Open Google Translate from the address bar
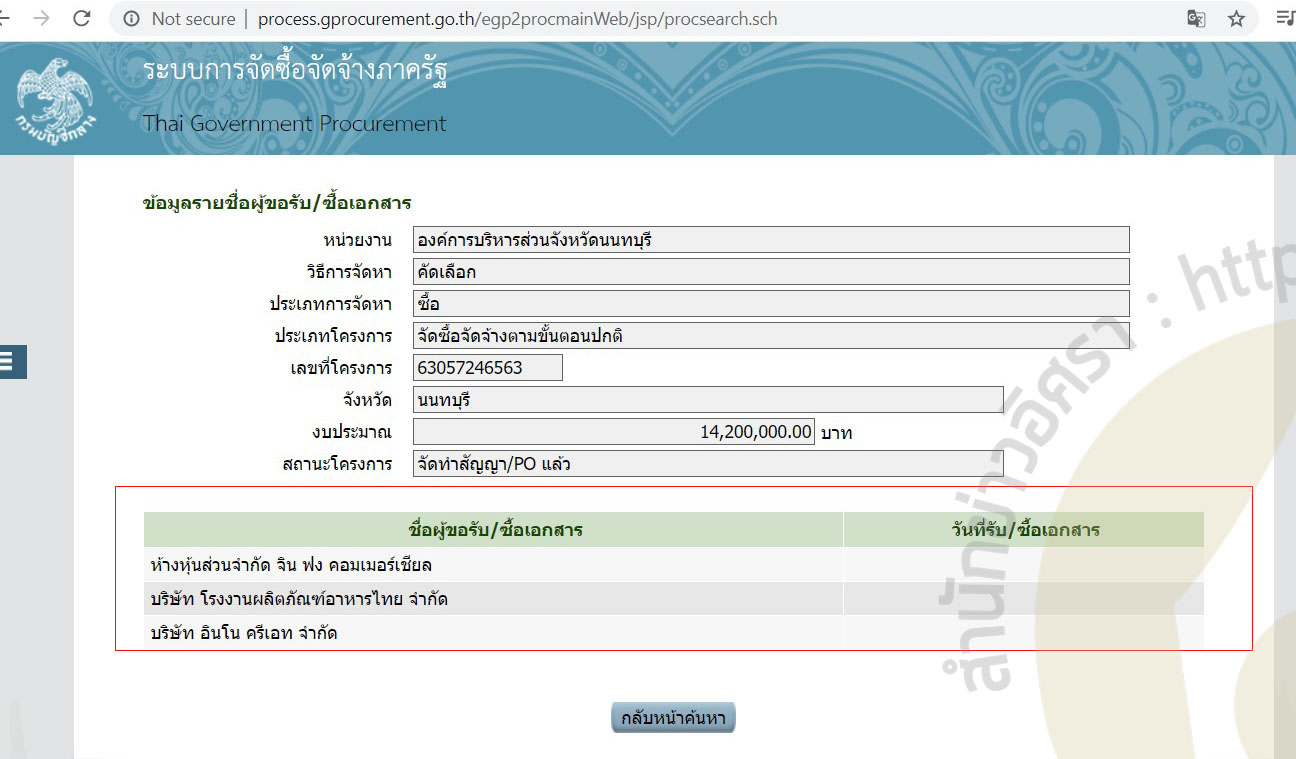The image size is (1296, 759). pyautogui.click(x=1196, y=18)
